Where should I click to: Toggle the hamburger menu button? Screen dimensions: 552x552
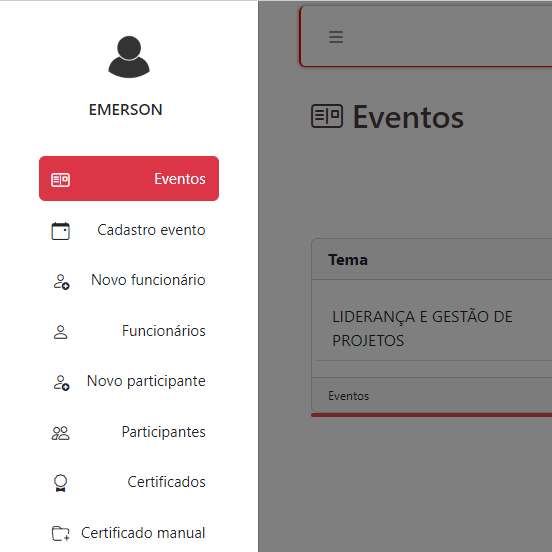coord(336,37)
